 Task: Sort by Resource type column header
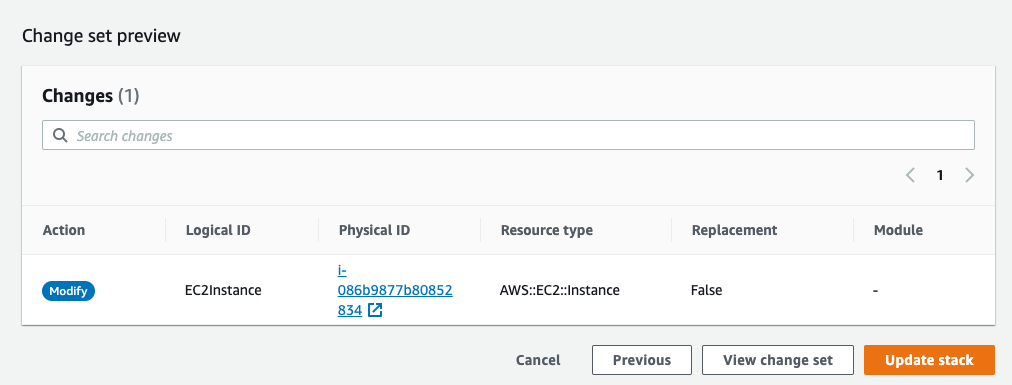point(547,230)
